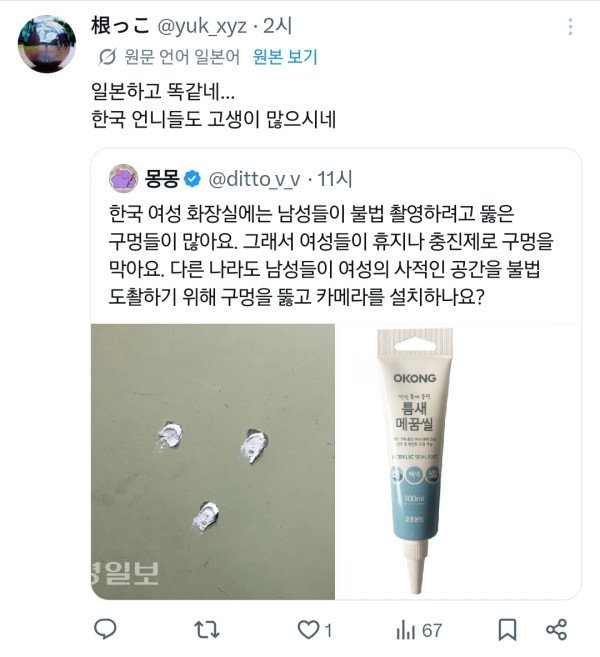The height and width of the screenshot is (657, 600).
Task: Repost this tweet with retweet arrows icon
Action: coord(207,629)
